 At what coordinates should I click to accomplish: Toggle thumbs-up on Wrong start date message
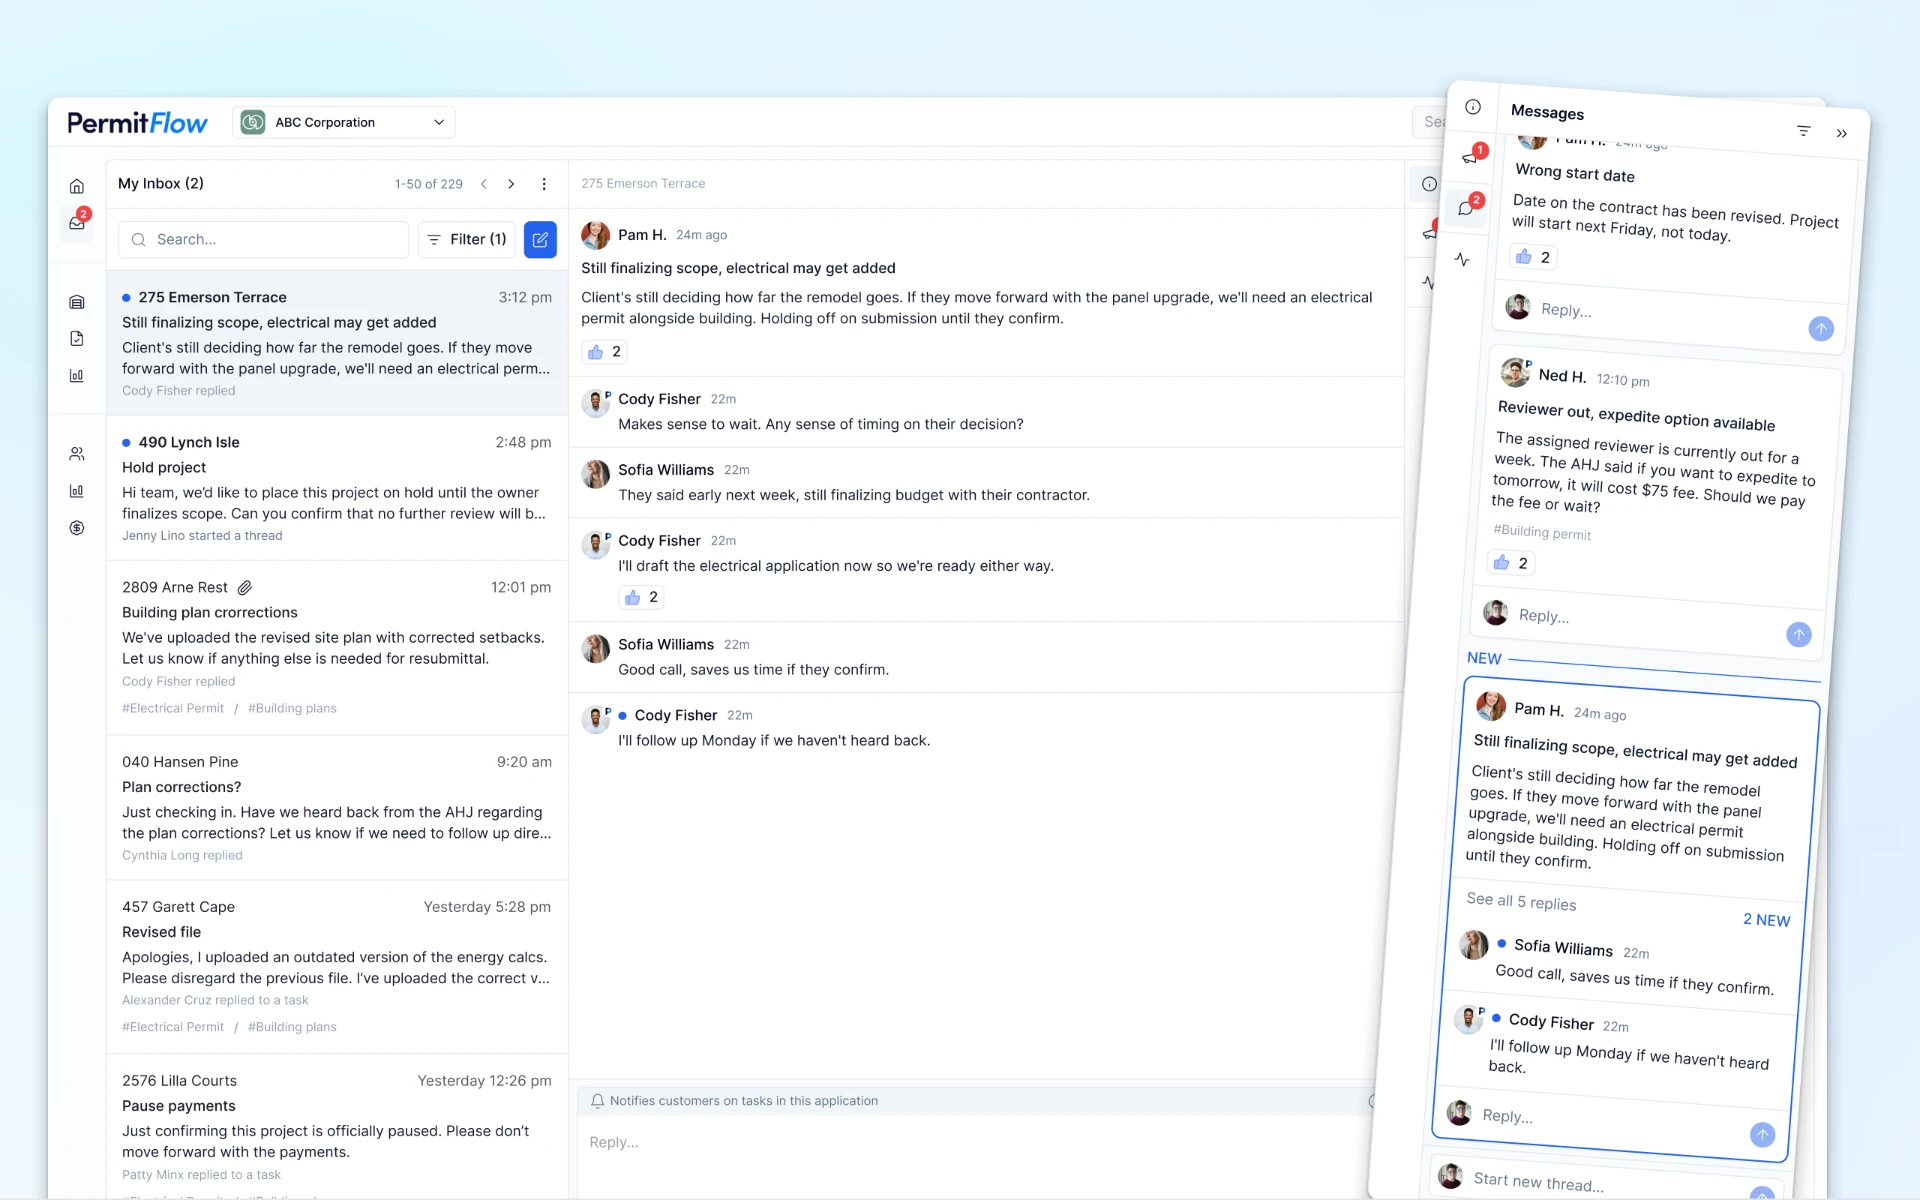[1533, 257]
